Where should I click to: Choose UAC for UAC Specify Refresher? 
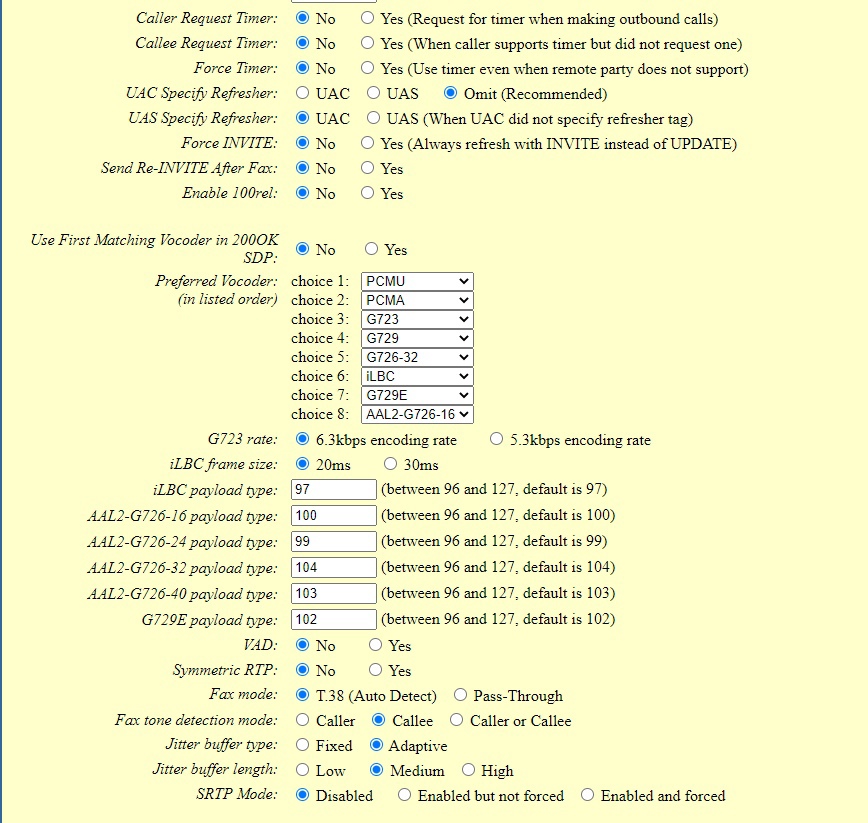[302, 92]
